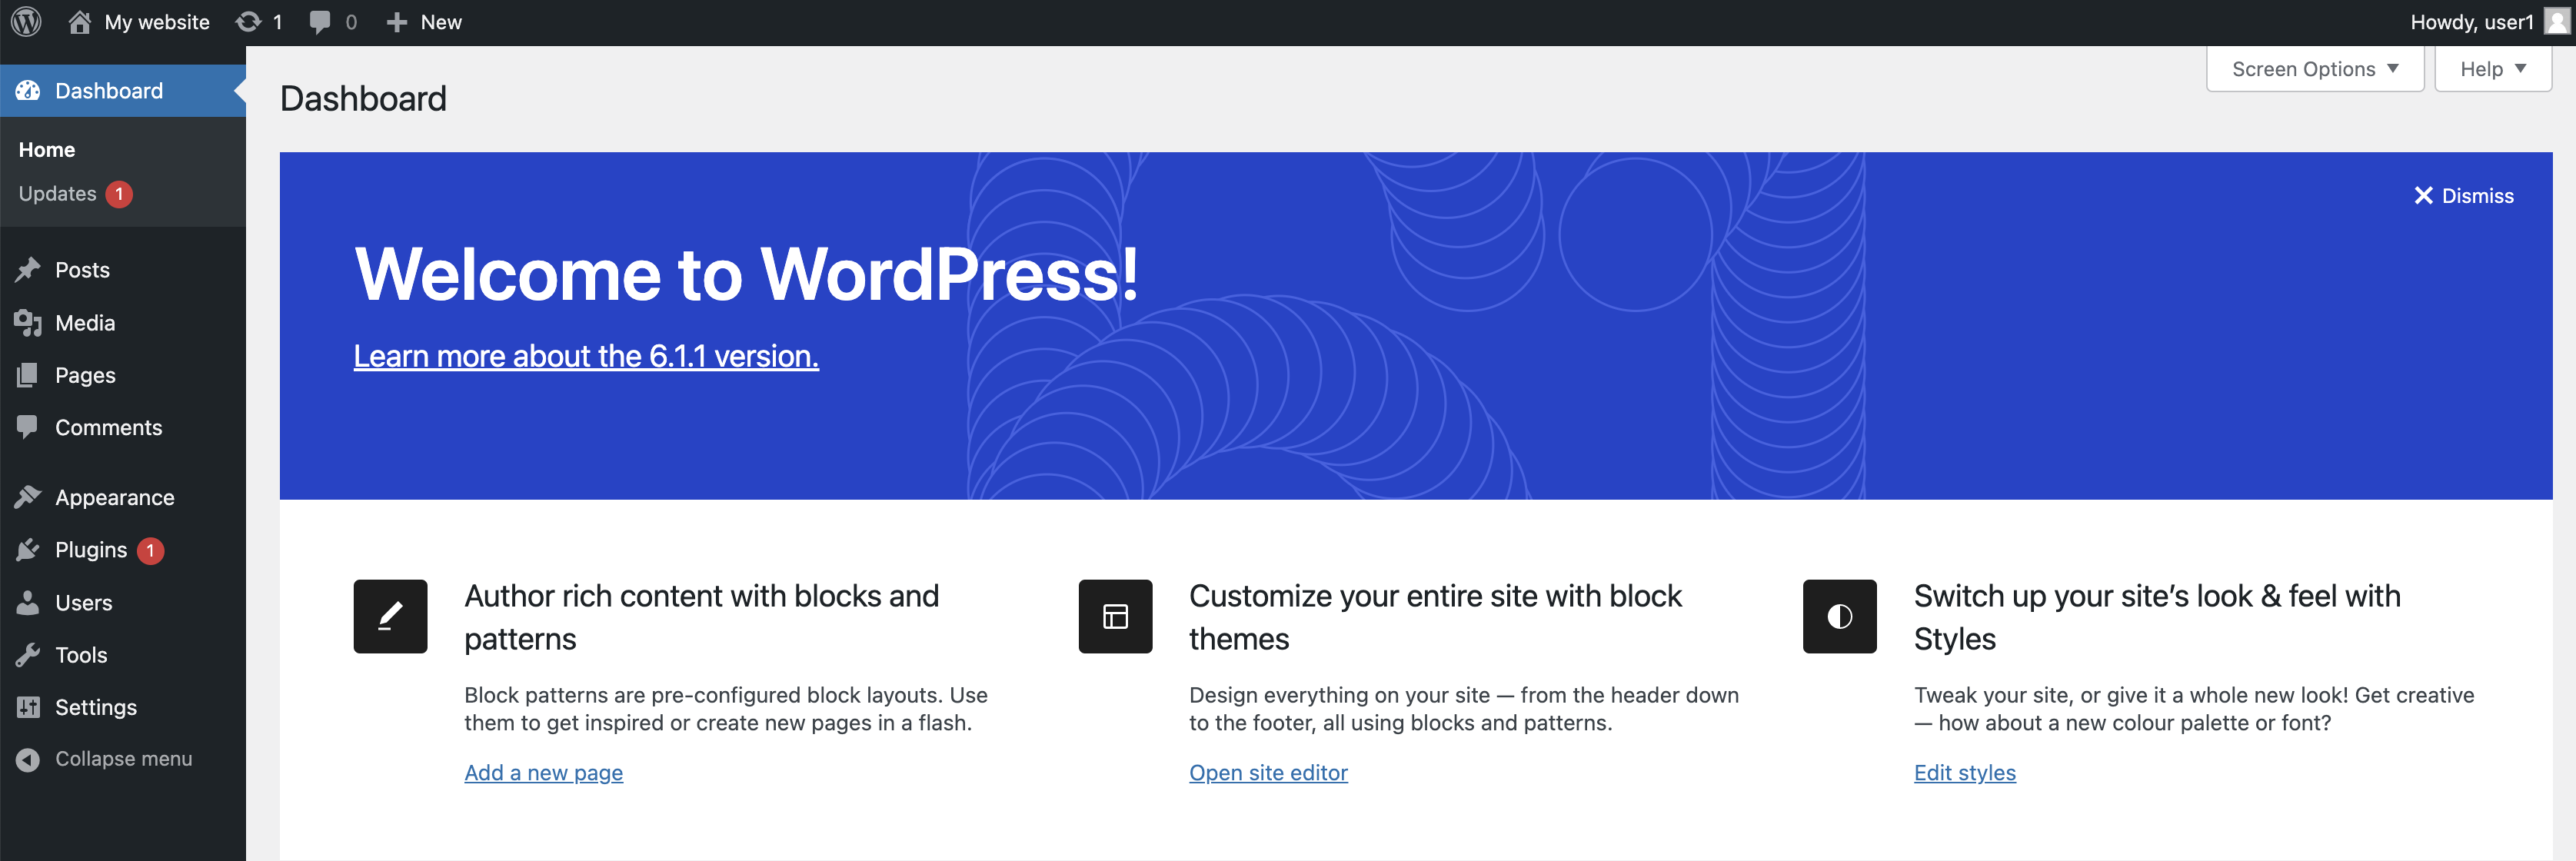The image size is (2576, 861).
Task: Click the user avatar icon
Action: [x=2556, y=22]
